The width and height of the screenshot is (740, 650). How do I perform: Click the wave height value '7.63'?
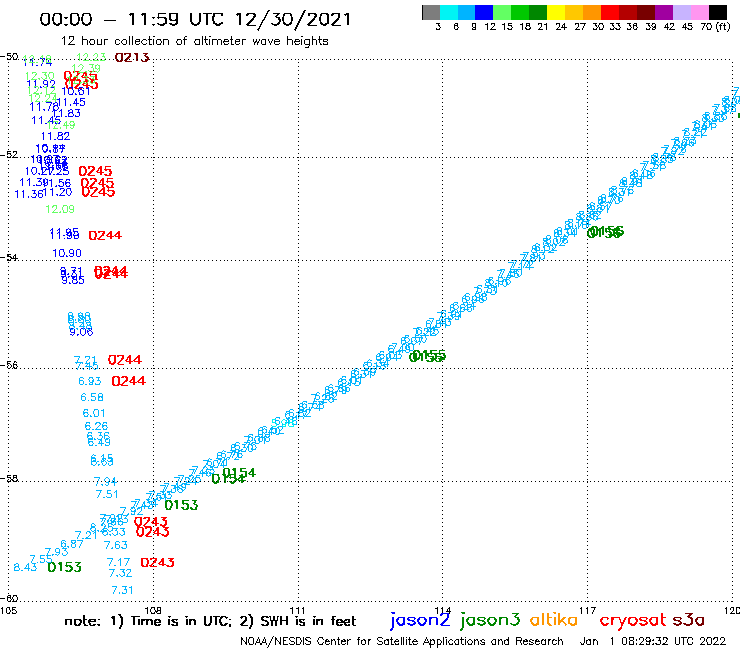point(116,545)
